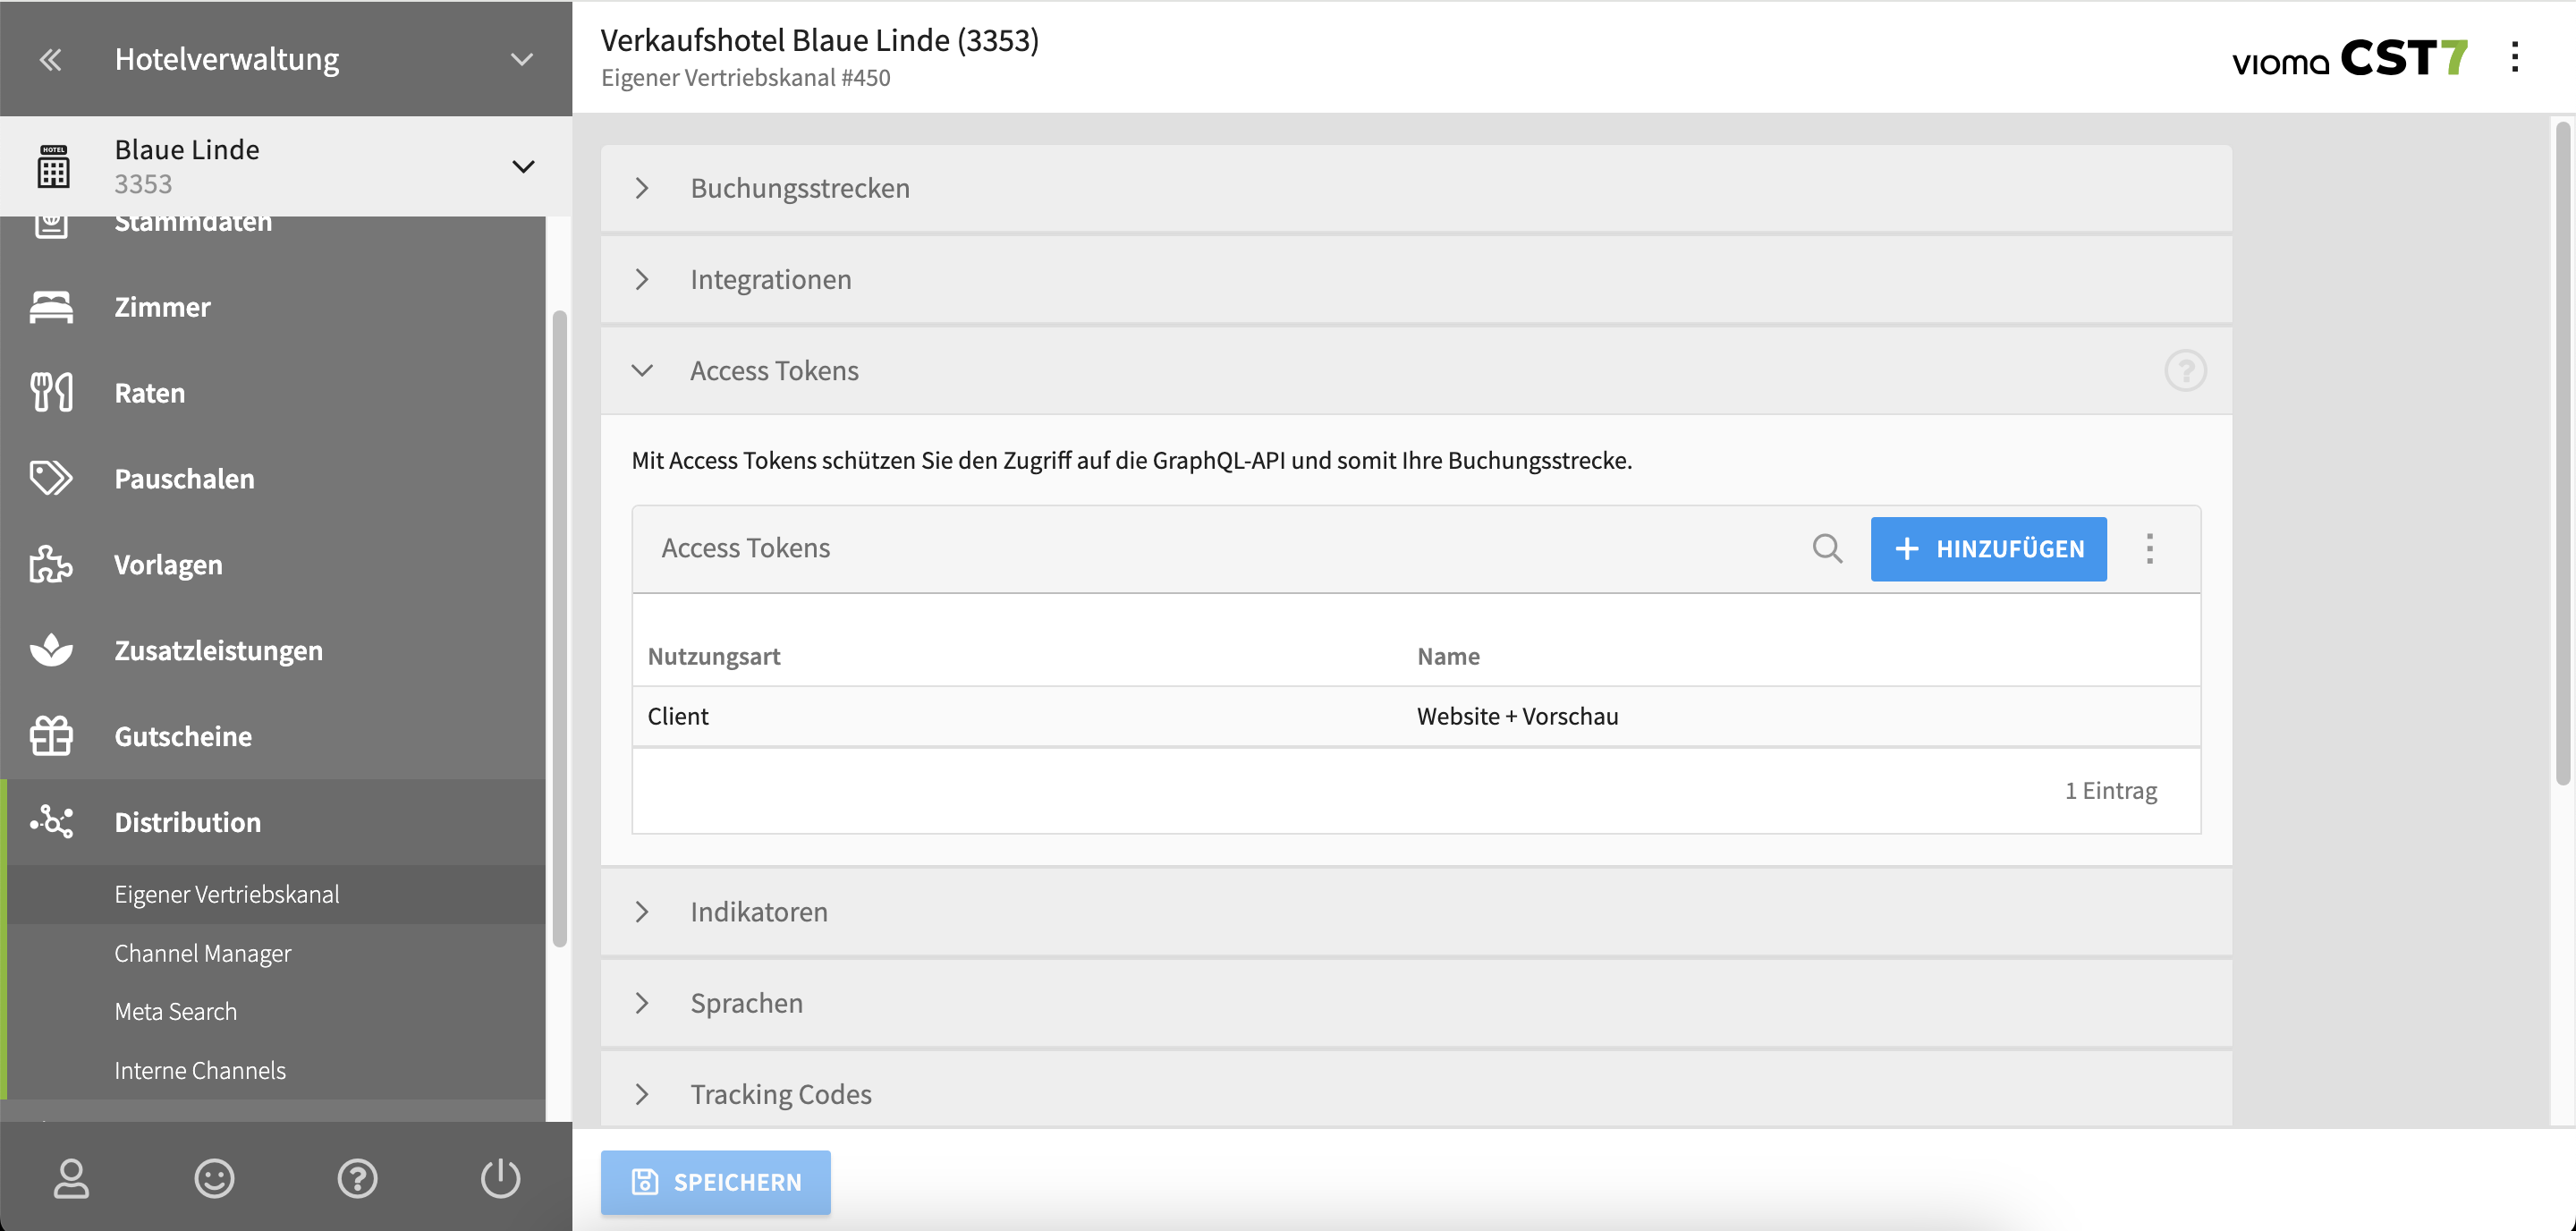Collapse the Access Tokens section
This screenshot has width=2576, height=1231.
coord(642,371)
